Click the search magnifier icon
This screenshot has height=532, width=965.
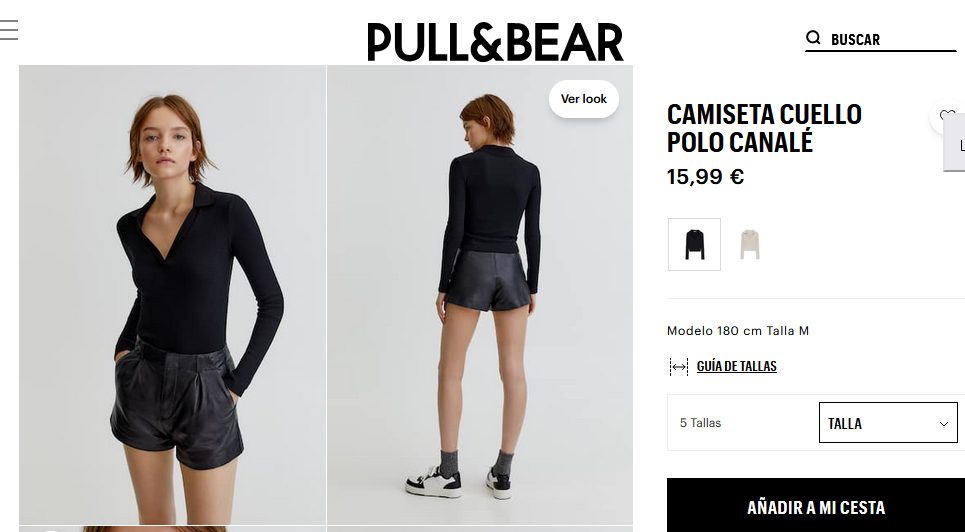813,38
